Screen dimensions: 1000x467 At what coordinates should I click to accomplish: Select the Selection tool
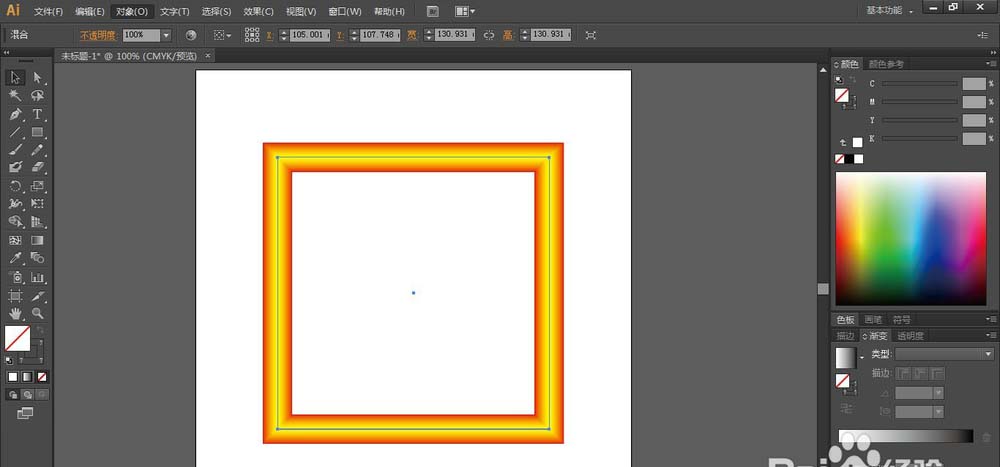click(16, 78)
